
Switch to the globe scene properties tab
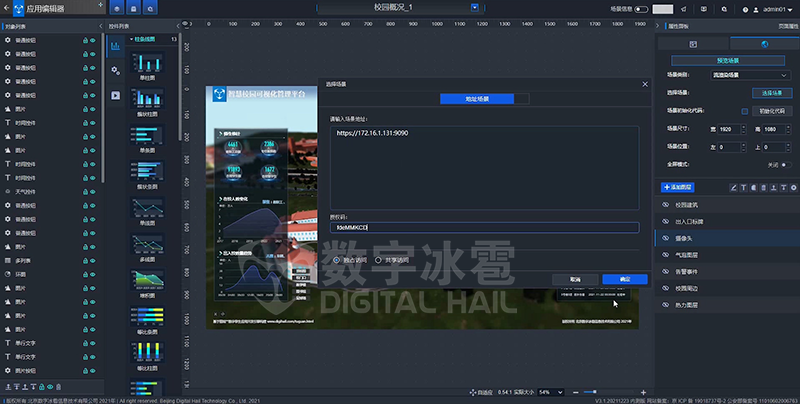[764, 44]
